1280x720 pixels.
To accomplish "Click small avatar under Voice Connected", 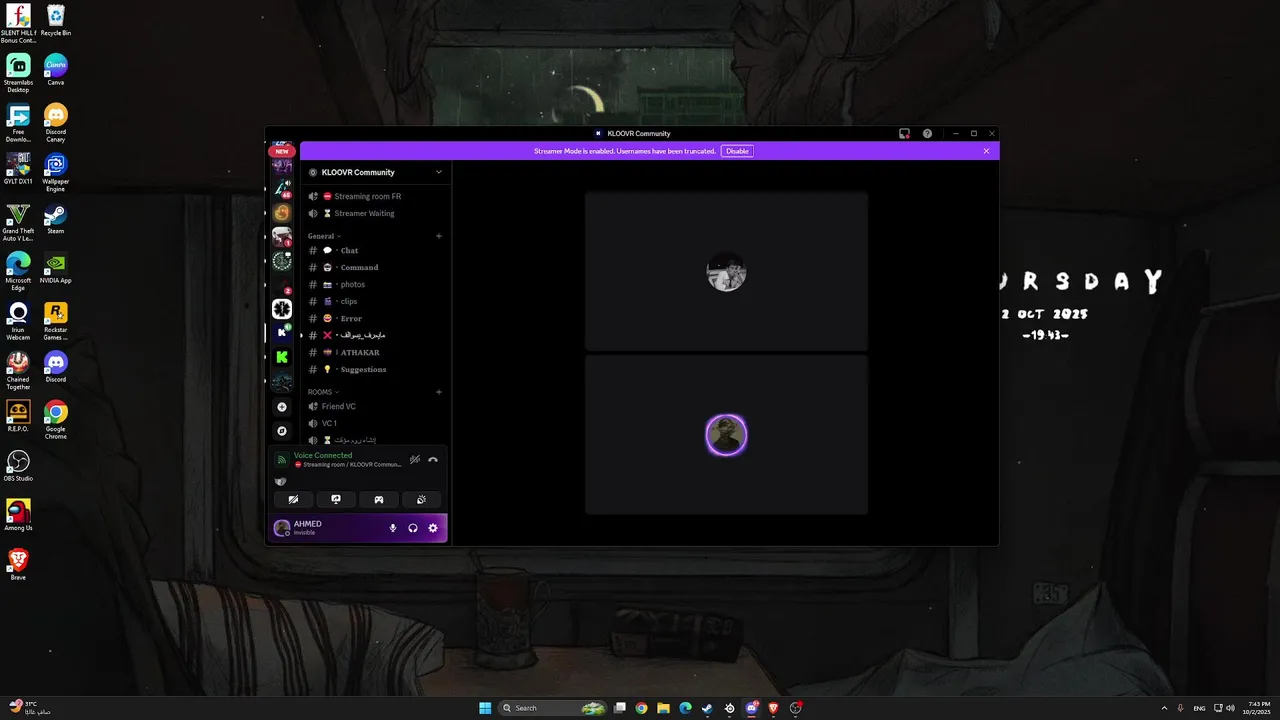I will [281, 481].
